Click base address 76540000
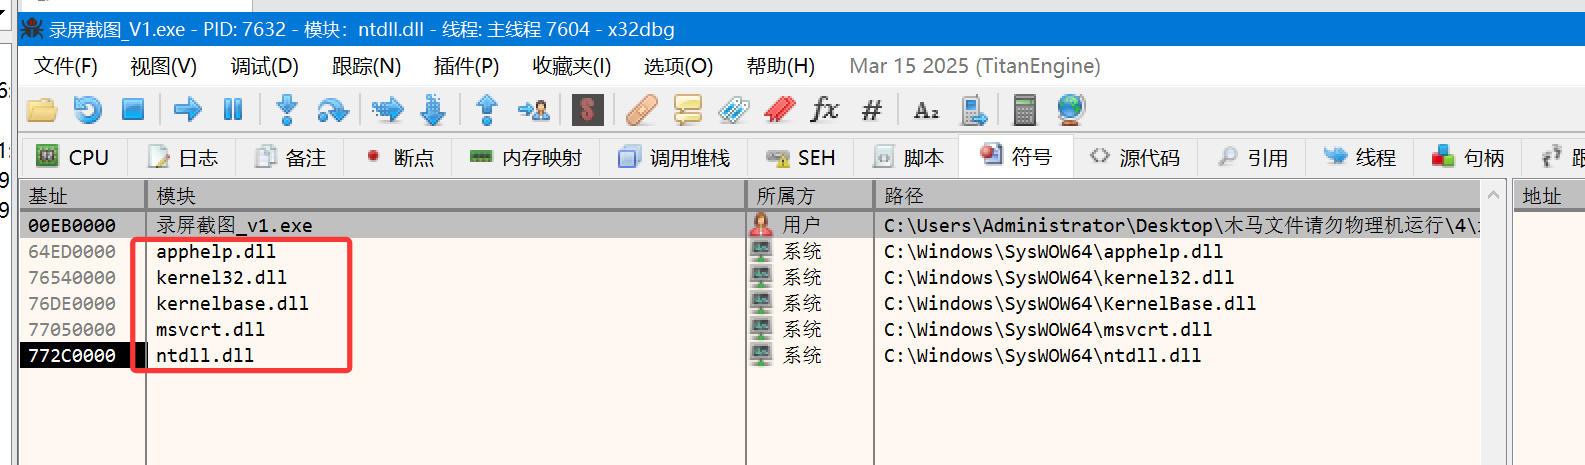This screenshot has width=1585, height=465. [x=72, y=278]
